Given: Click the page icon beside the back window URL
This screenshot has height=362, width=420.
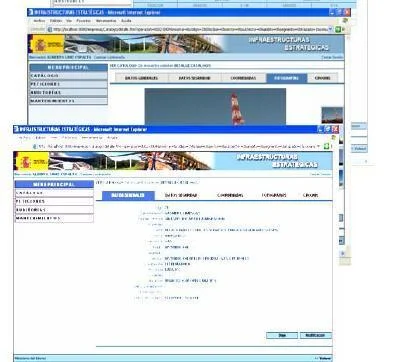Looking at the screenshot, I should click(x=50, y=29).
